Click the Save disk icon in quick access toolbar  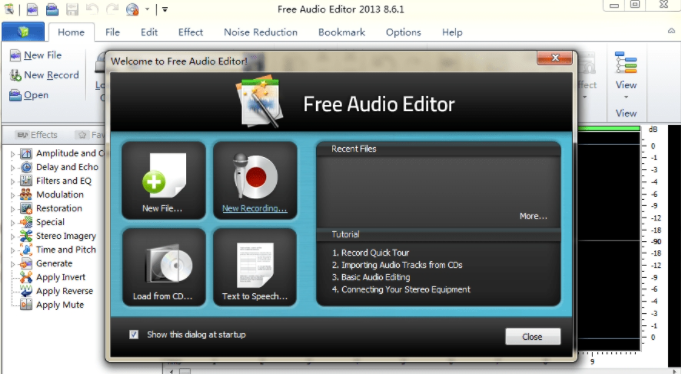(x=72, y=9)
